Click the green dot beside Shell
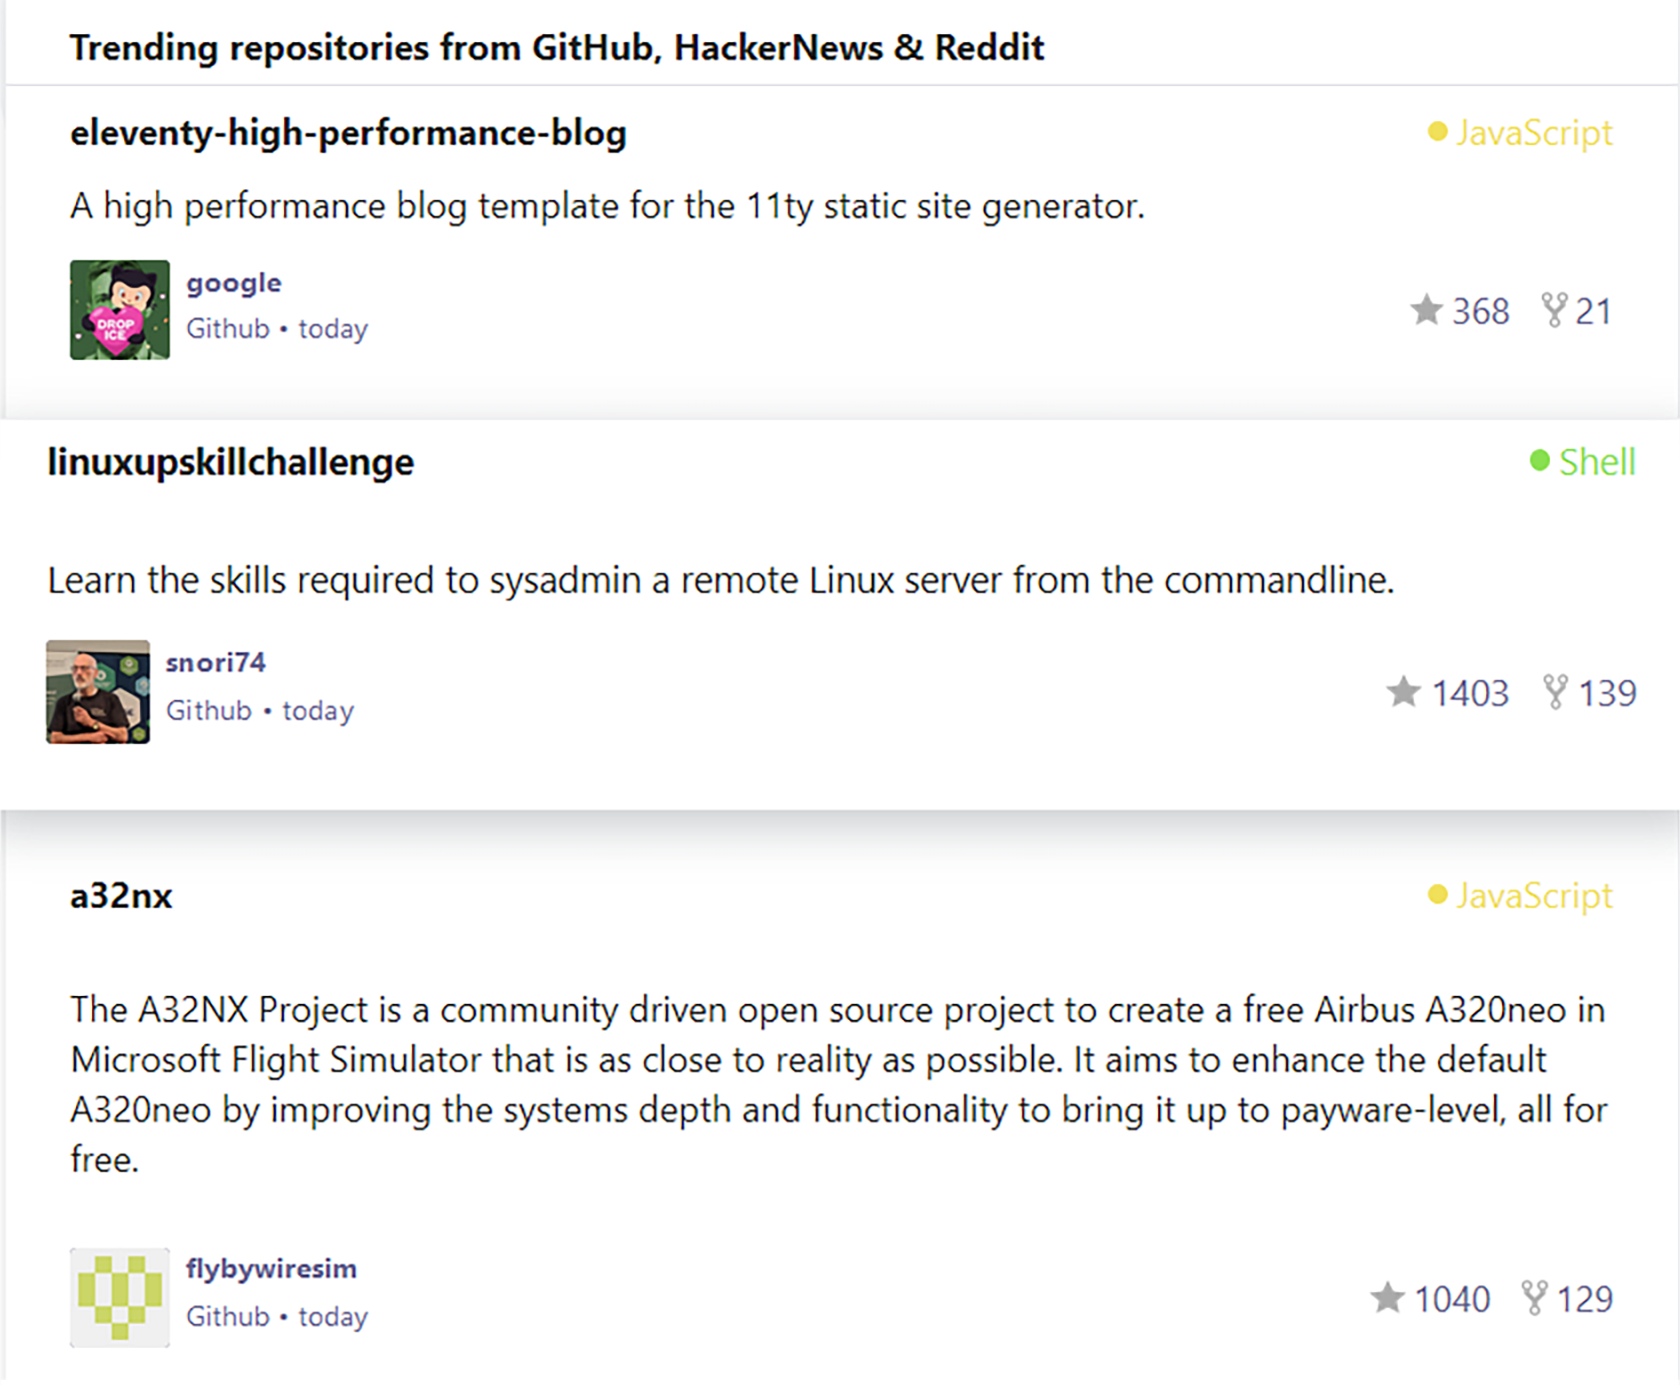 tap(1540, 461)
